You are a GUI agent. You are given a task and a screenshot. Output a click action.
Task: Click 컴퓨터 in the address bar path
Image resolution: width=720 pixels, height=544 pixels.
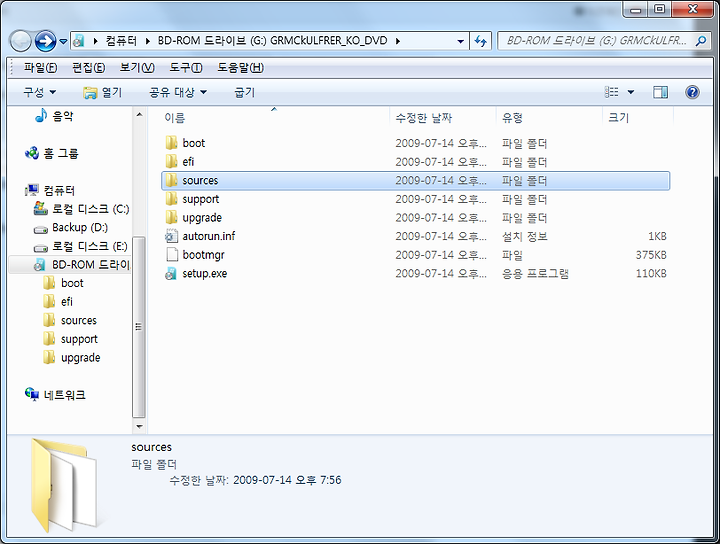click(x=121, y=41)
